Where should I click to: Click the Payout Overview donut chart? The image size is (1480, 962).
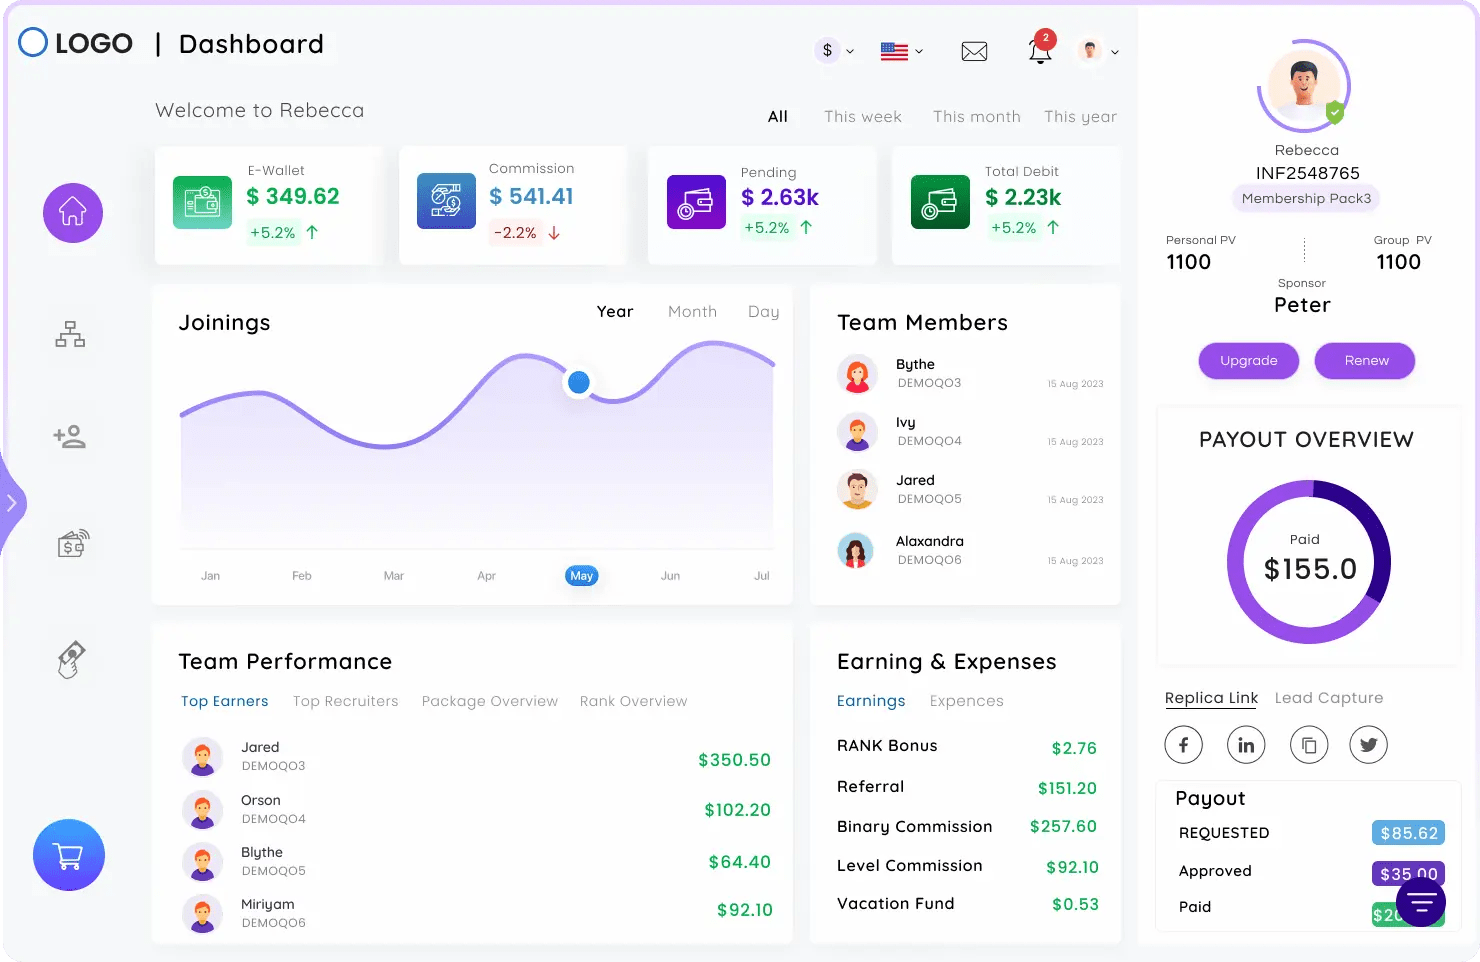click(x=1309, y=562)
